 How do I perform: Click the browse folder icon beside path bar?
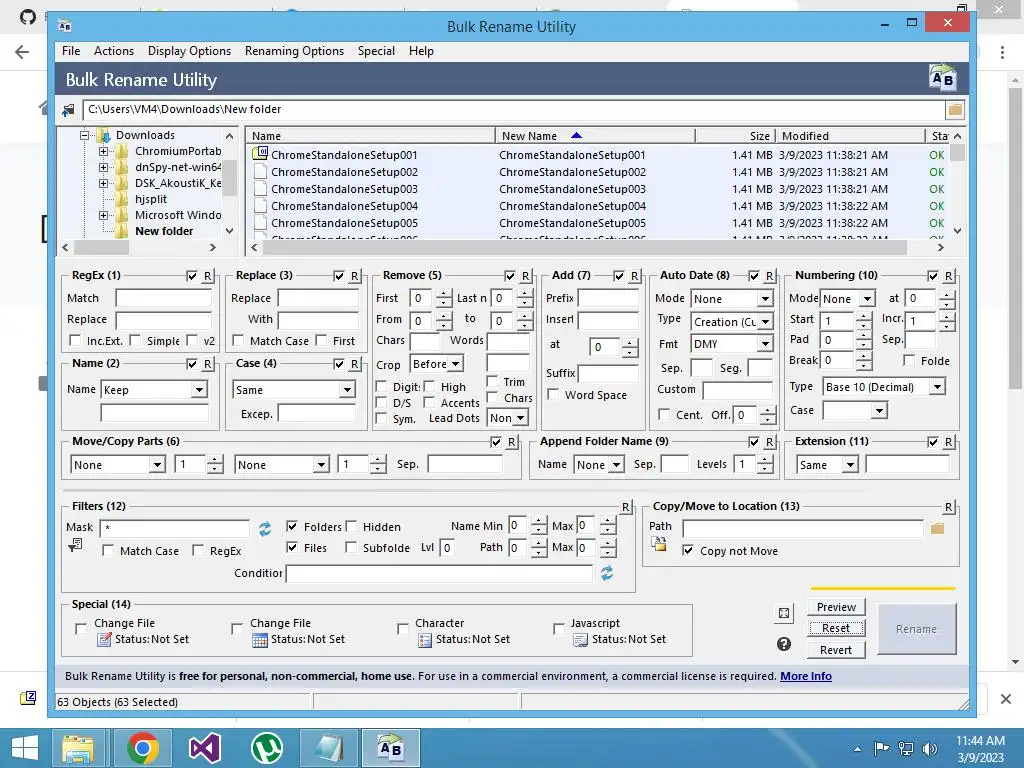click(x=955, y=110)
